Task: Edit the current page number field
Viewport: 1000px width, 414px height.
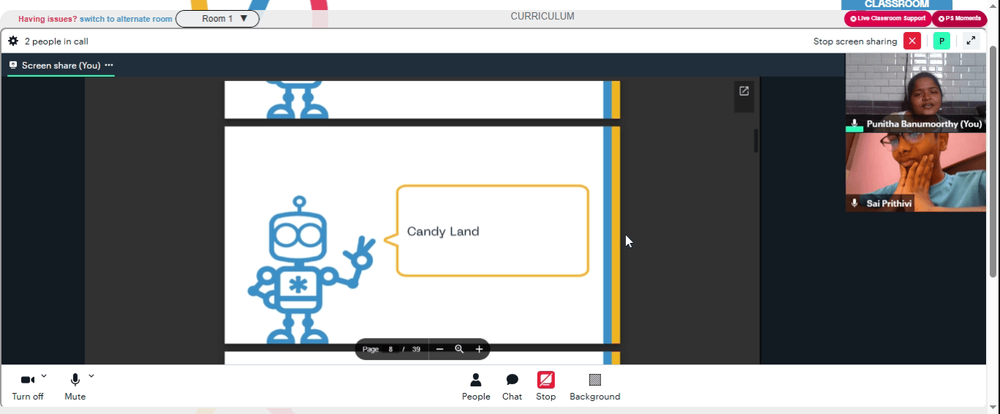Action: point(390,349)
